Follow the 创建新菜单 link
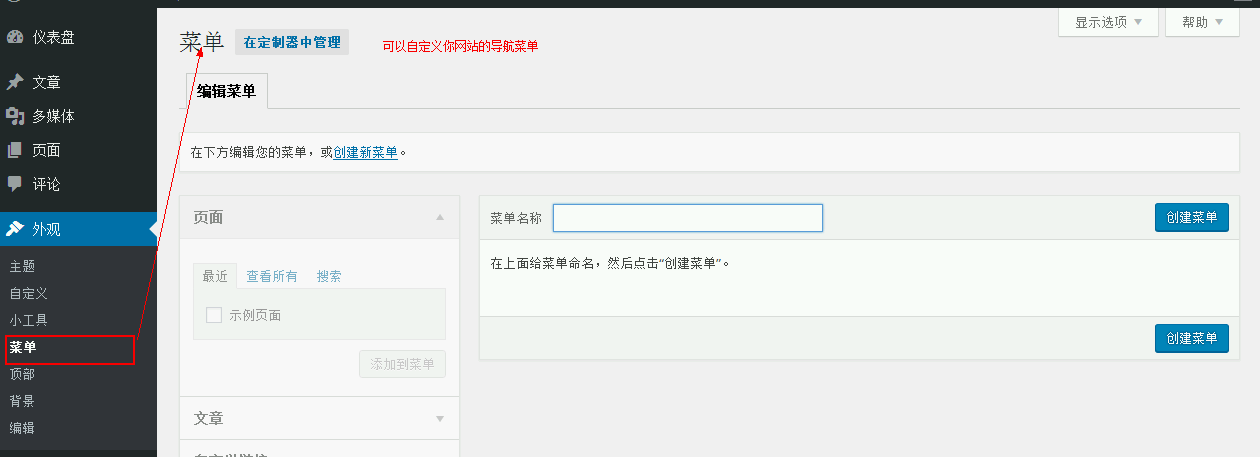This screenshot has height=457, width=1260. [x=365, y=153]
